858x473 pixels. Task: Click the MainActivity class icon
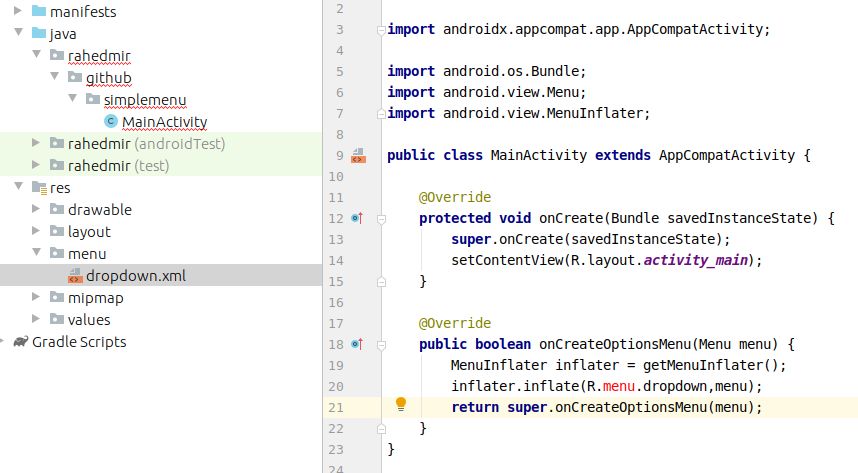point(111,121)
